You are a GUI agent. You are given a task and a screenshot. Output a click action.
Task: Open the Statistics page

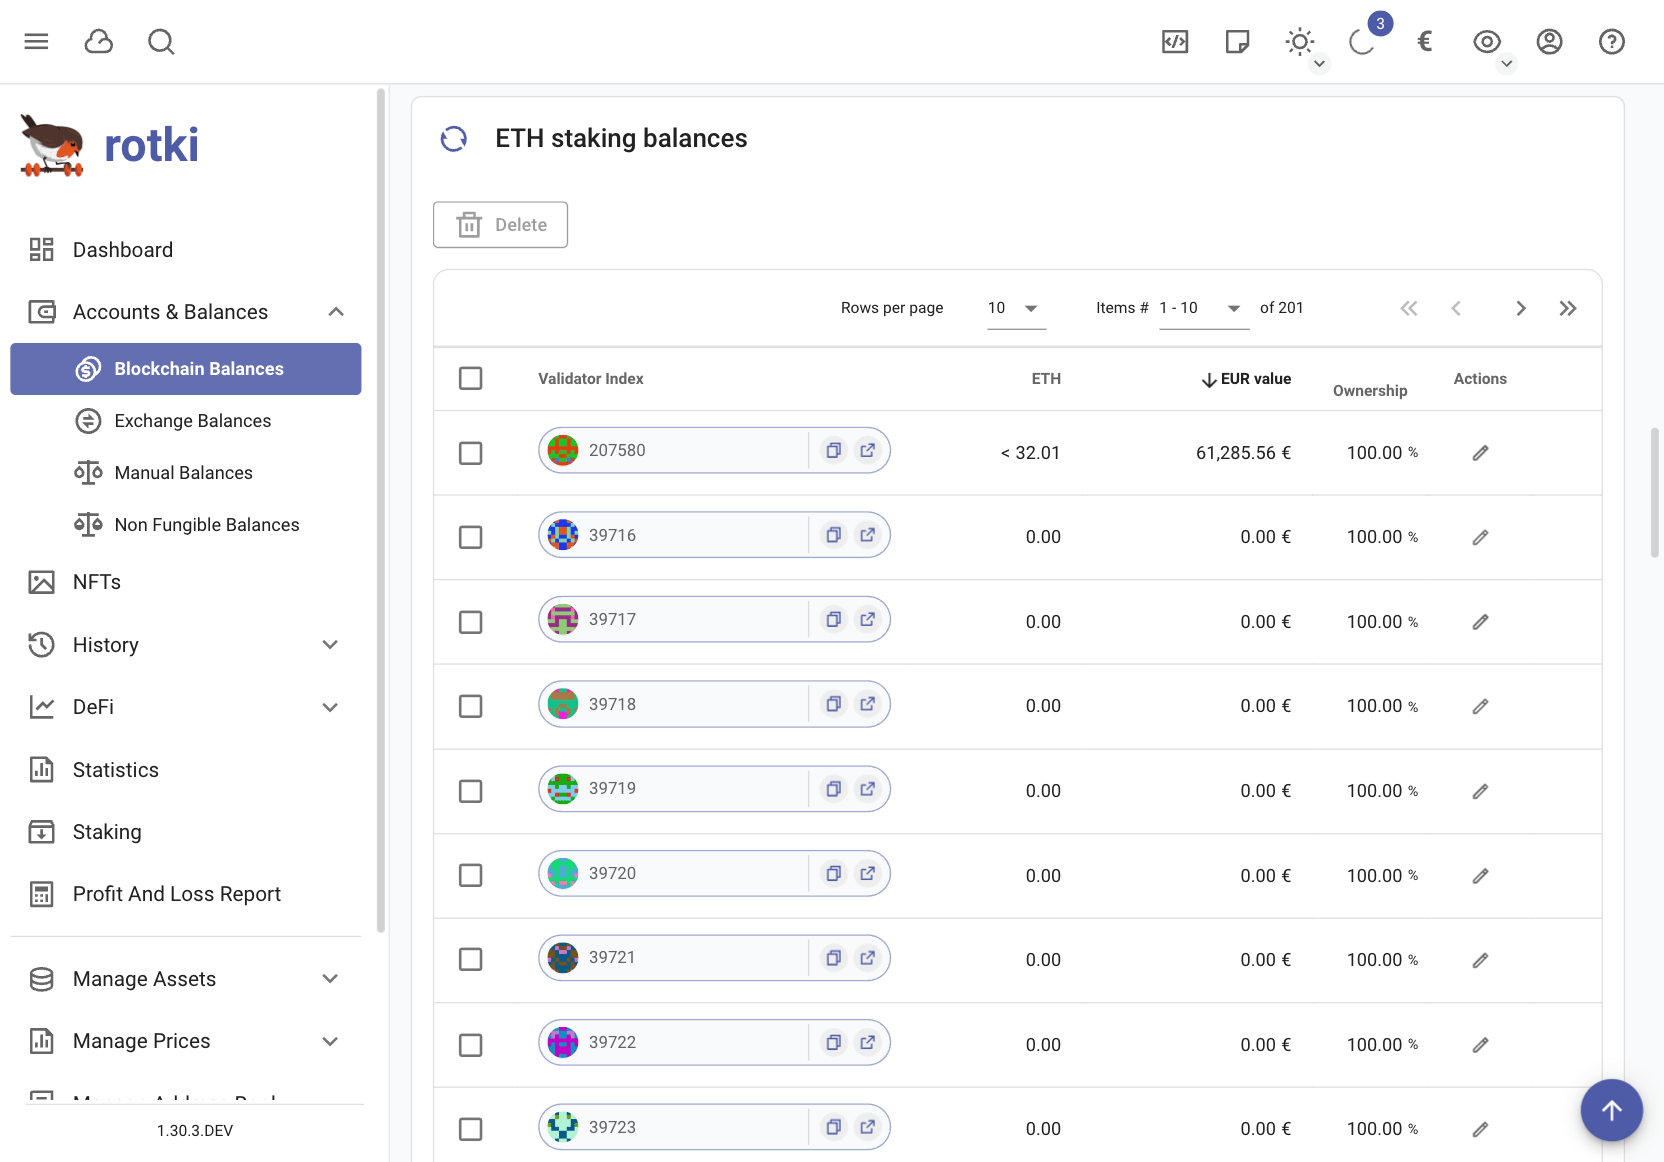coord(186,770)
